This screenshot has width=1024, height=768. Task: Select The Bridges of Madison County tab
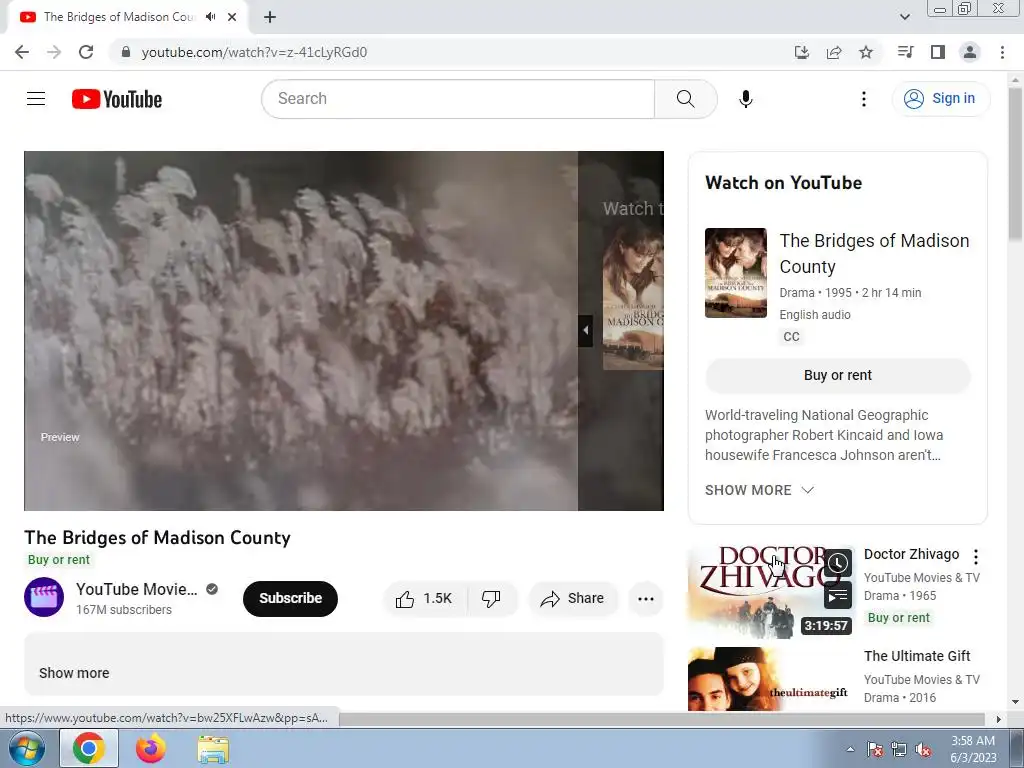(118, 17)
